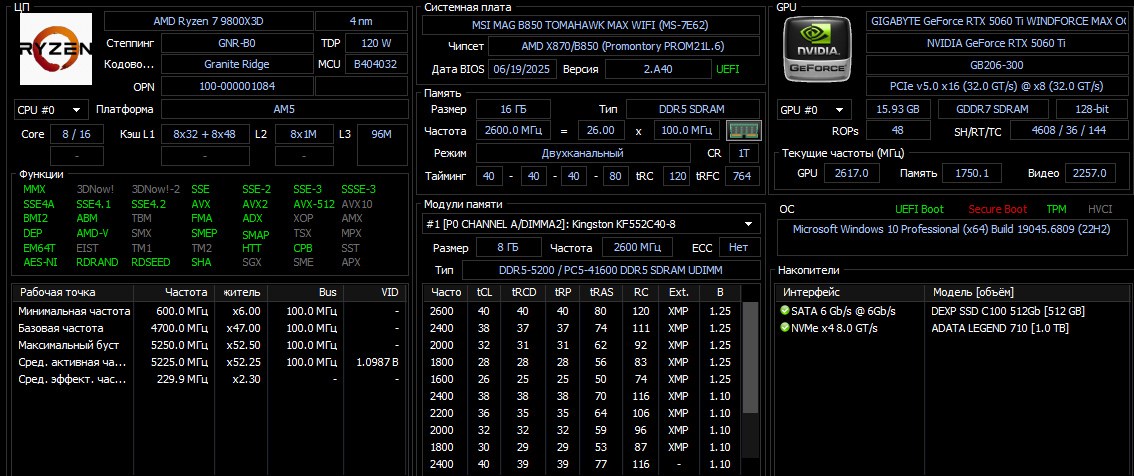Click the 06/19/2025 BIOS date field
The width and height of the screenshot is (1134, 476).
(523, 69)
